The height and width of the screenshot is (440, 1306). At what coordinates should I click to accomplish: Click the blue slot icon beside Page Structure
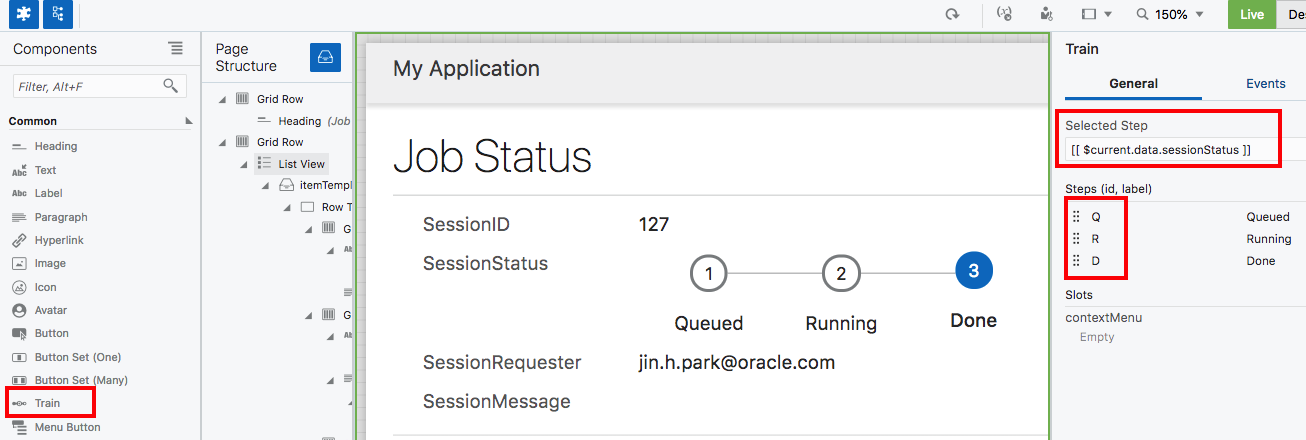click(325, 58)
